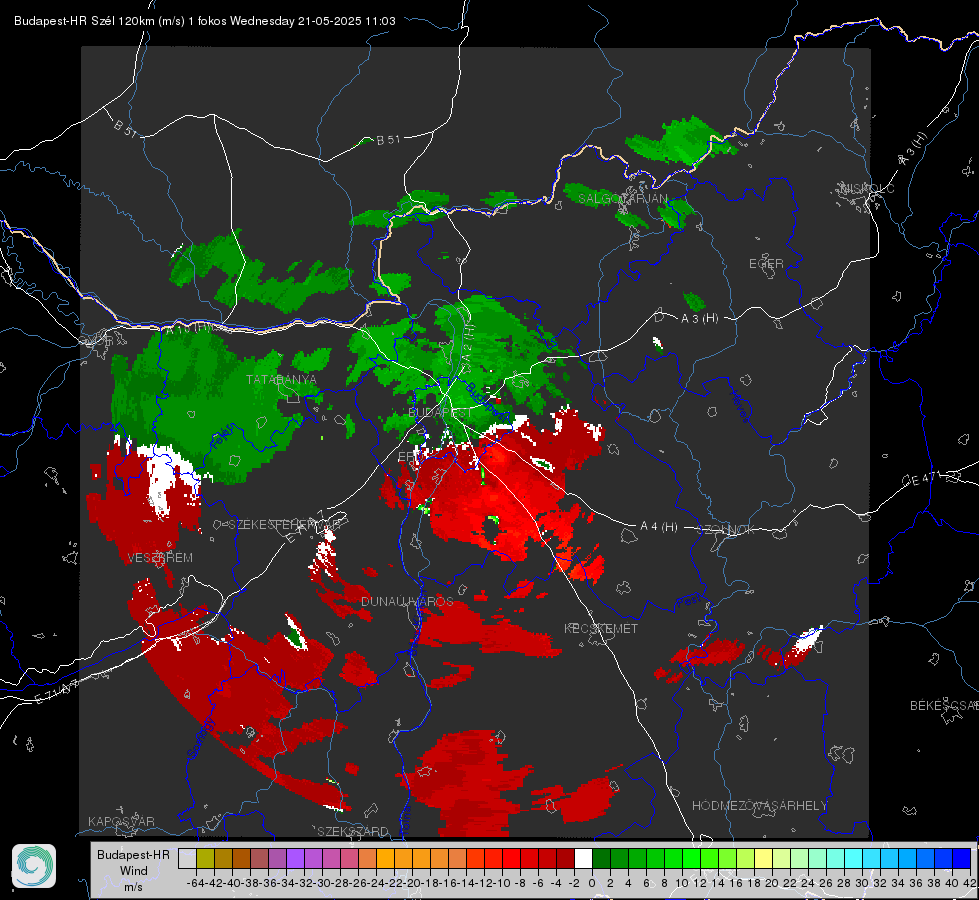The image size is (979, 900).
Task: Click the legend value label '42'
Action: tap(970, 883)
